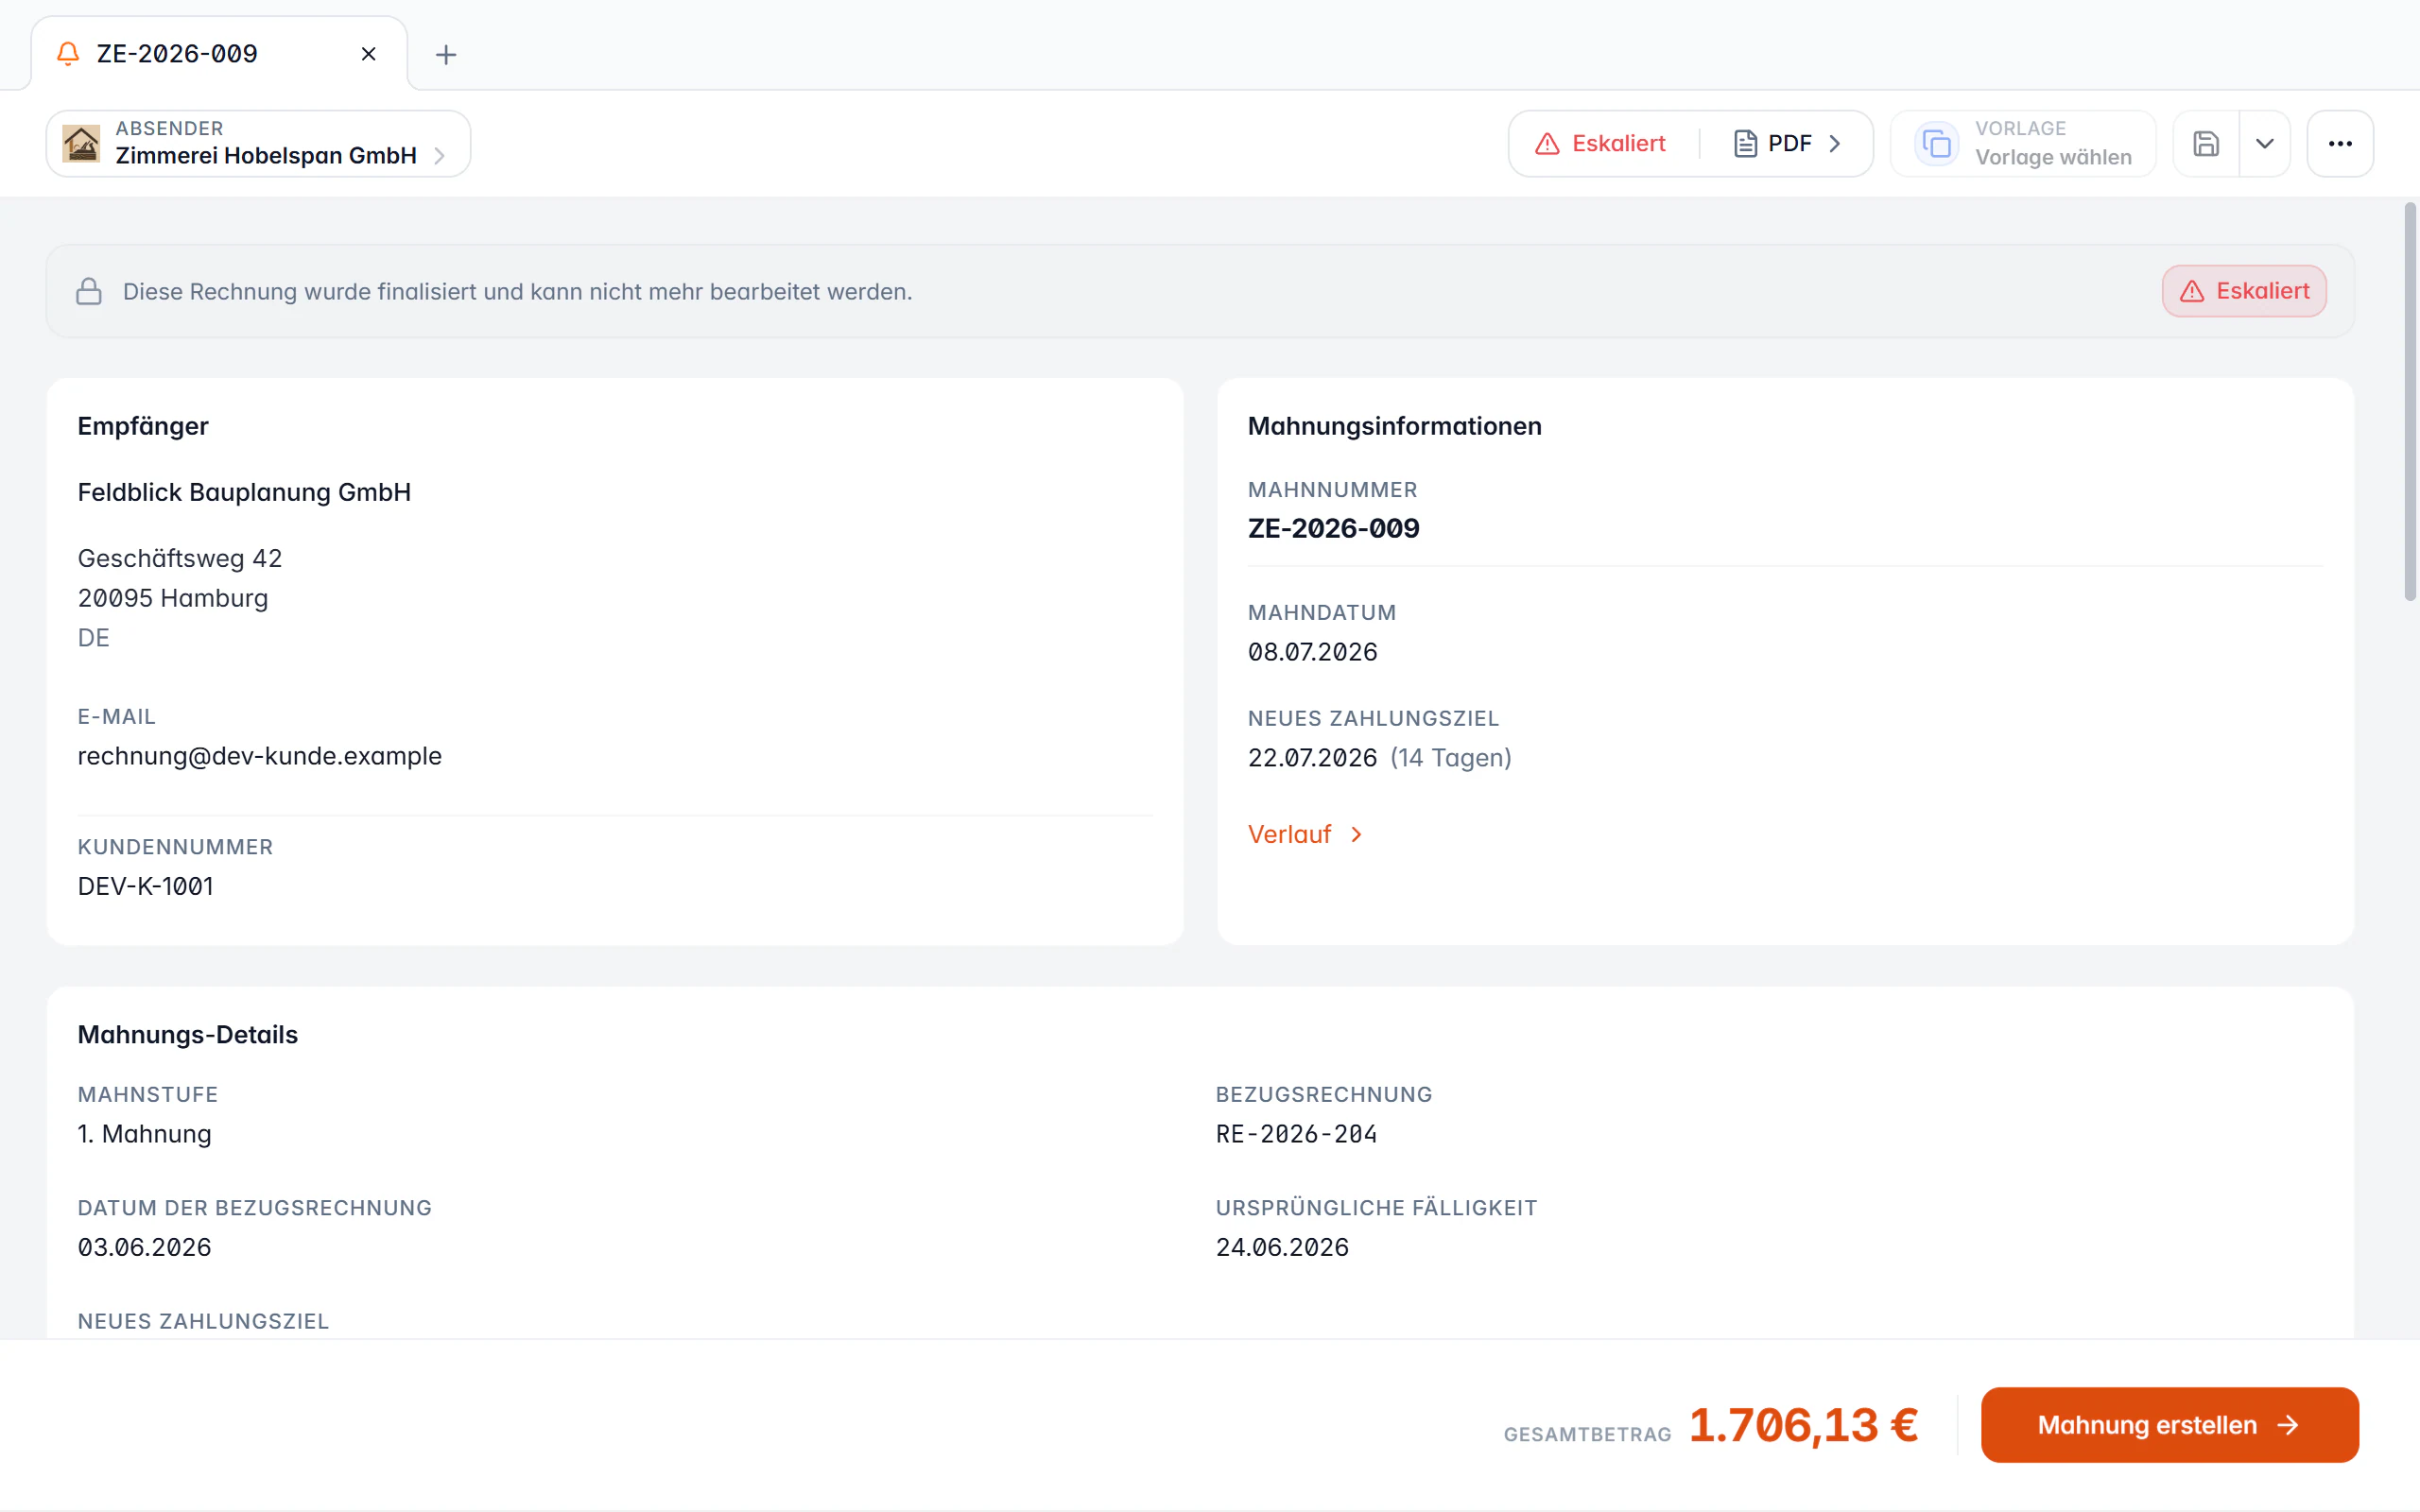Expand the save options dropdown arrow
Viewport: 2420px width, 1512px height.
[x=2265, y=144]
